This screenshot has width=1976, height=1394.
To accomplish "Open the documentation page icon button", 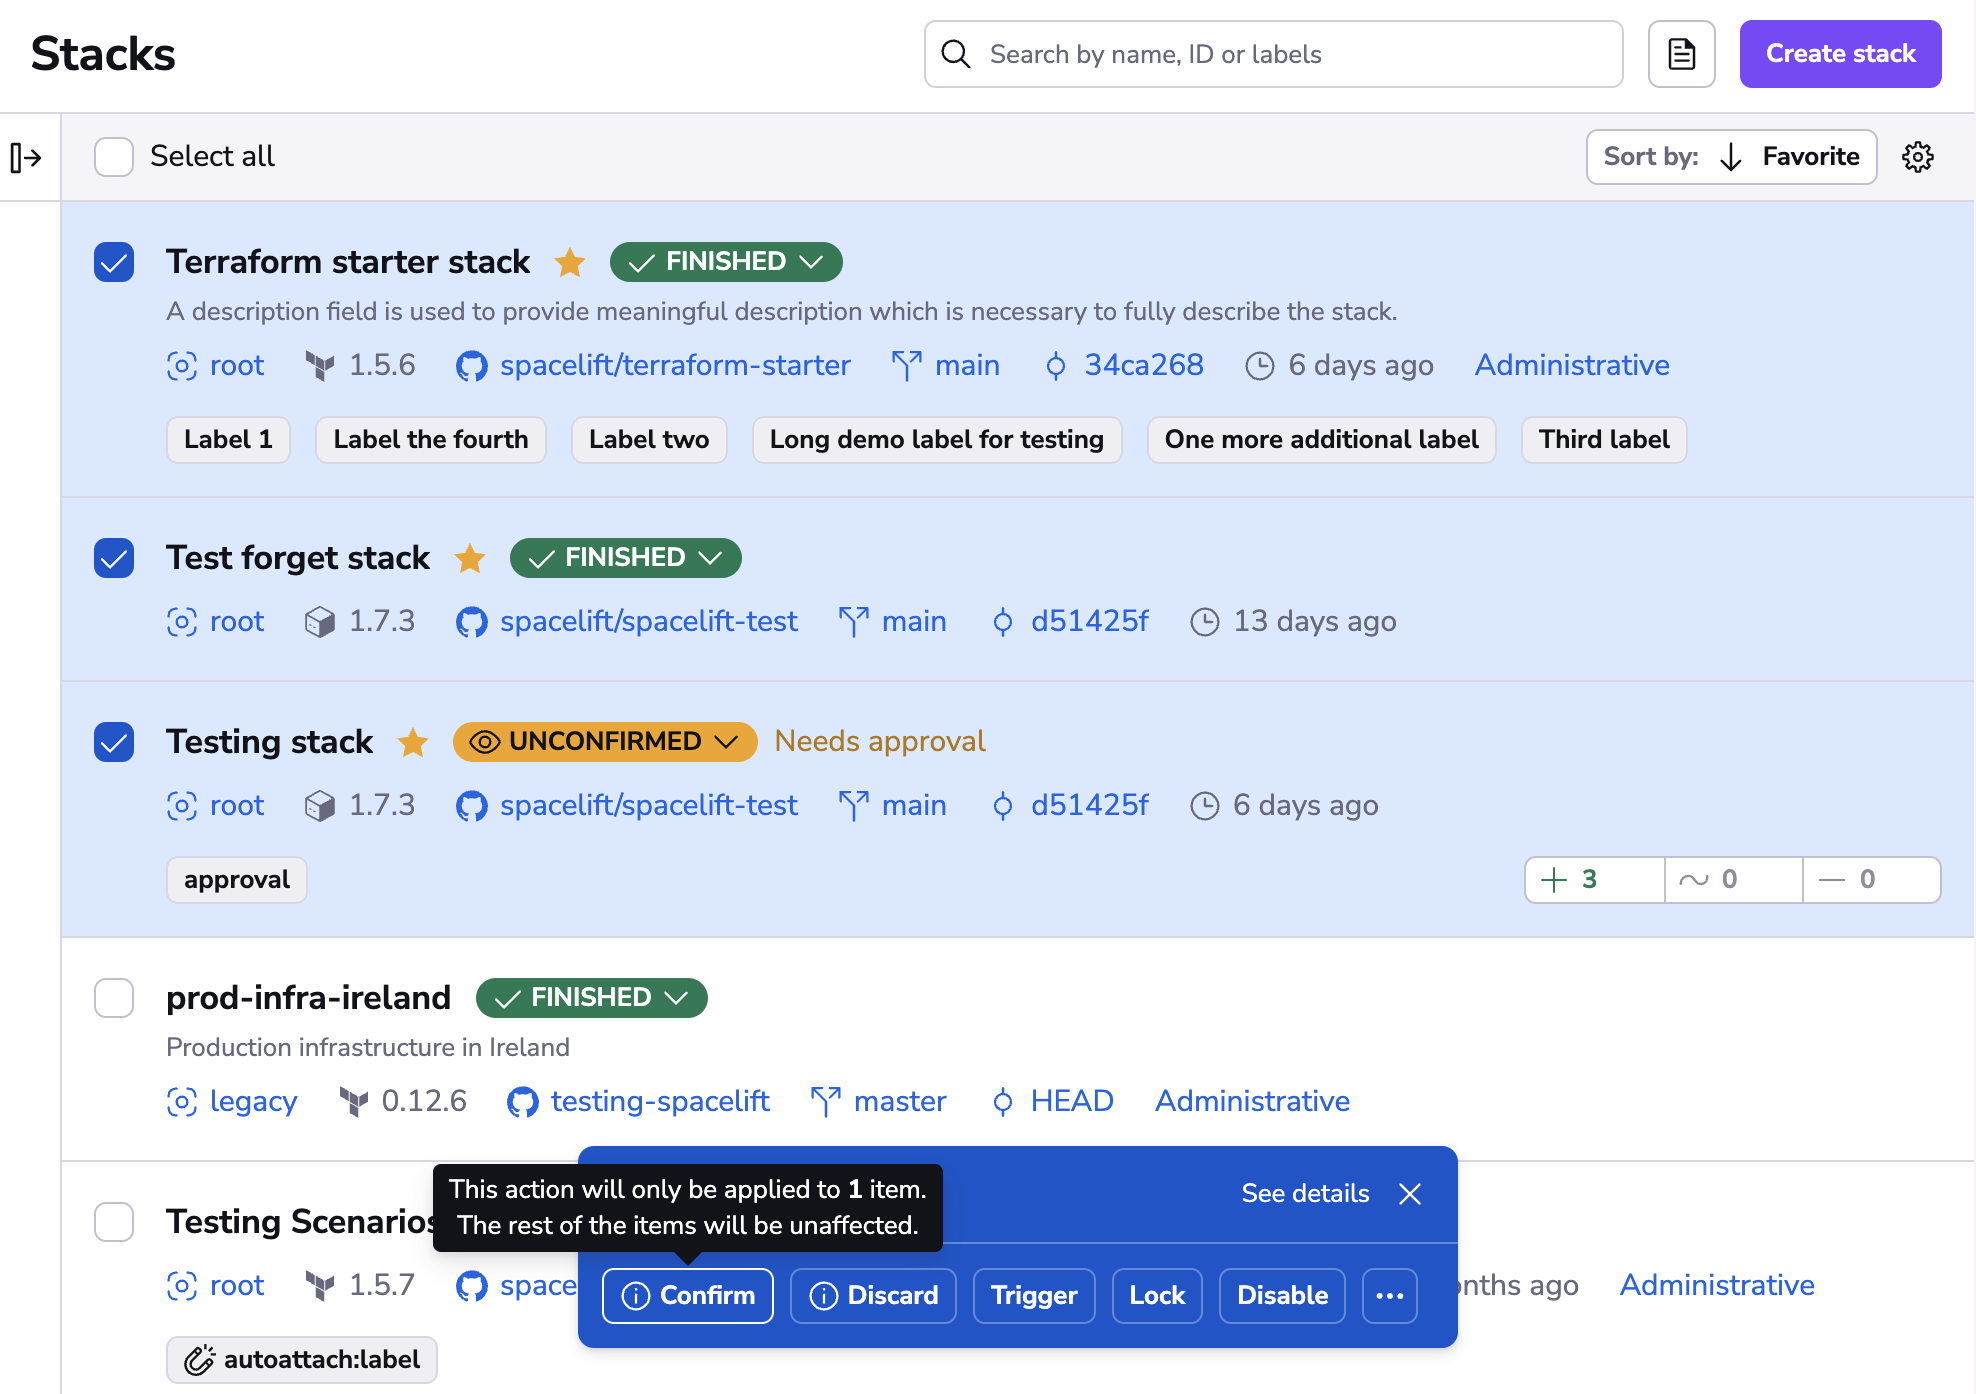I will [1681, 54].
